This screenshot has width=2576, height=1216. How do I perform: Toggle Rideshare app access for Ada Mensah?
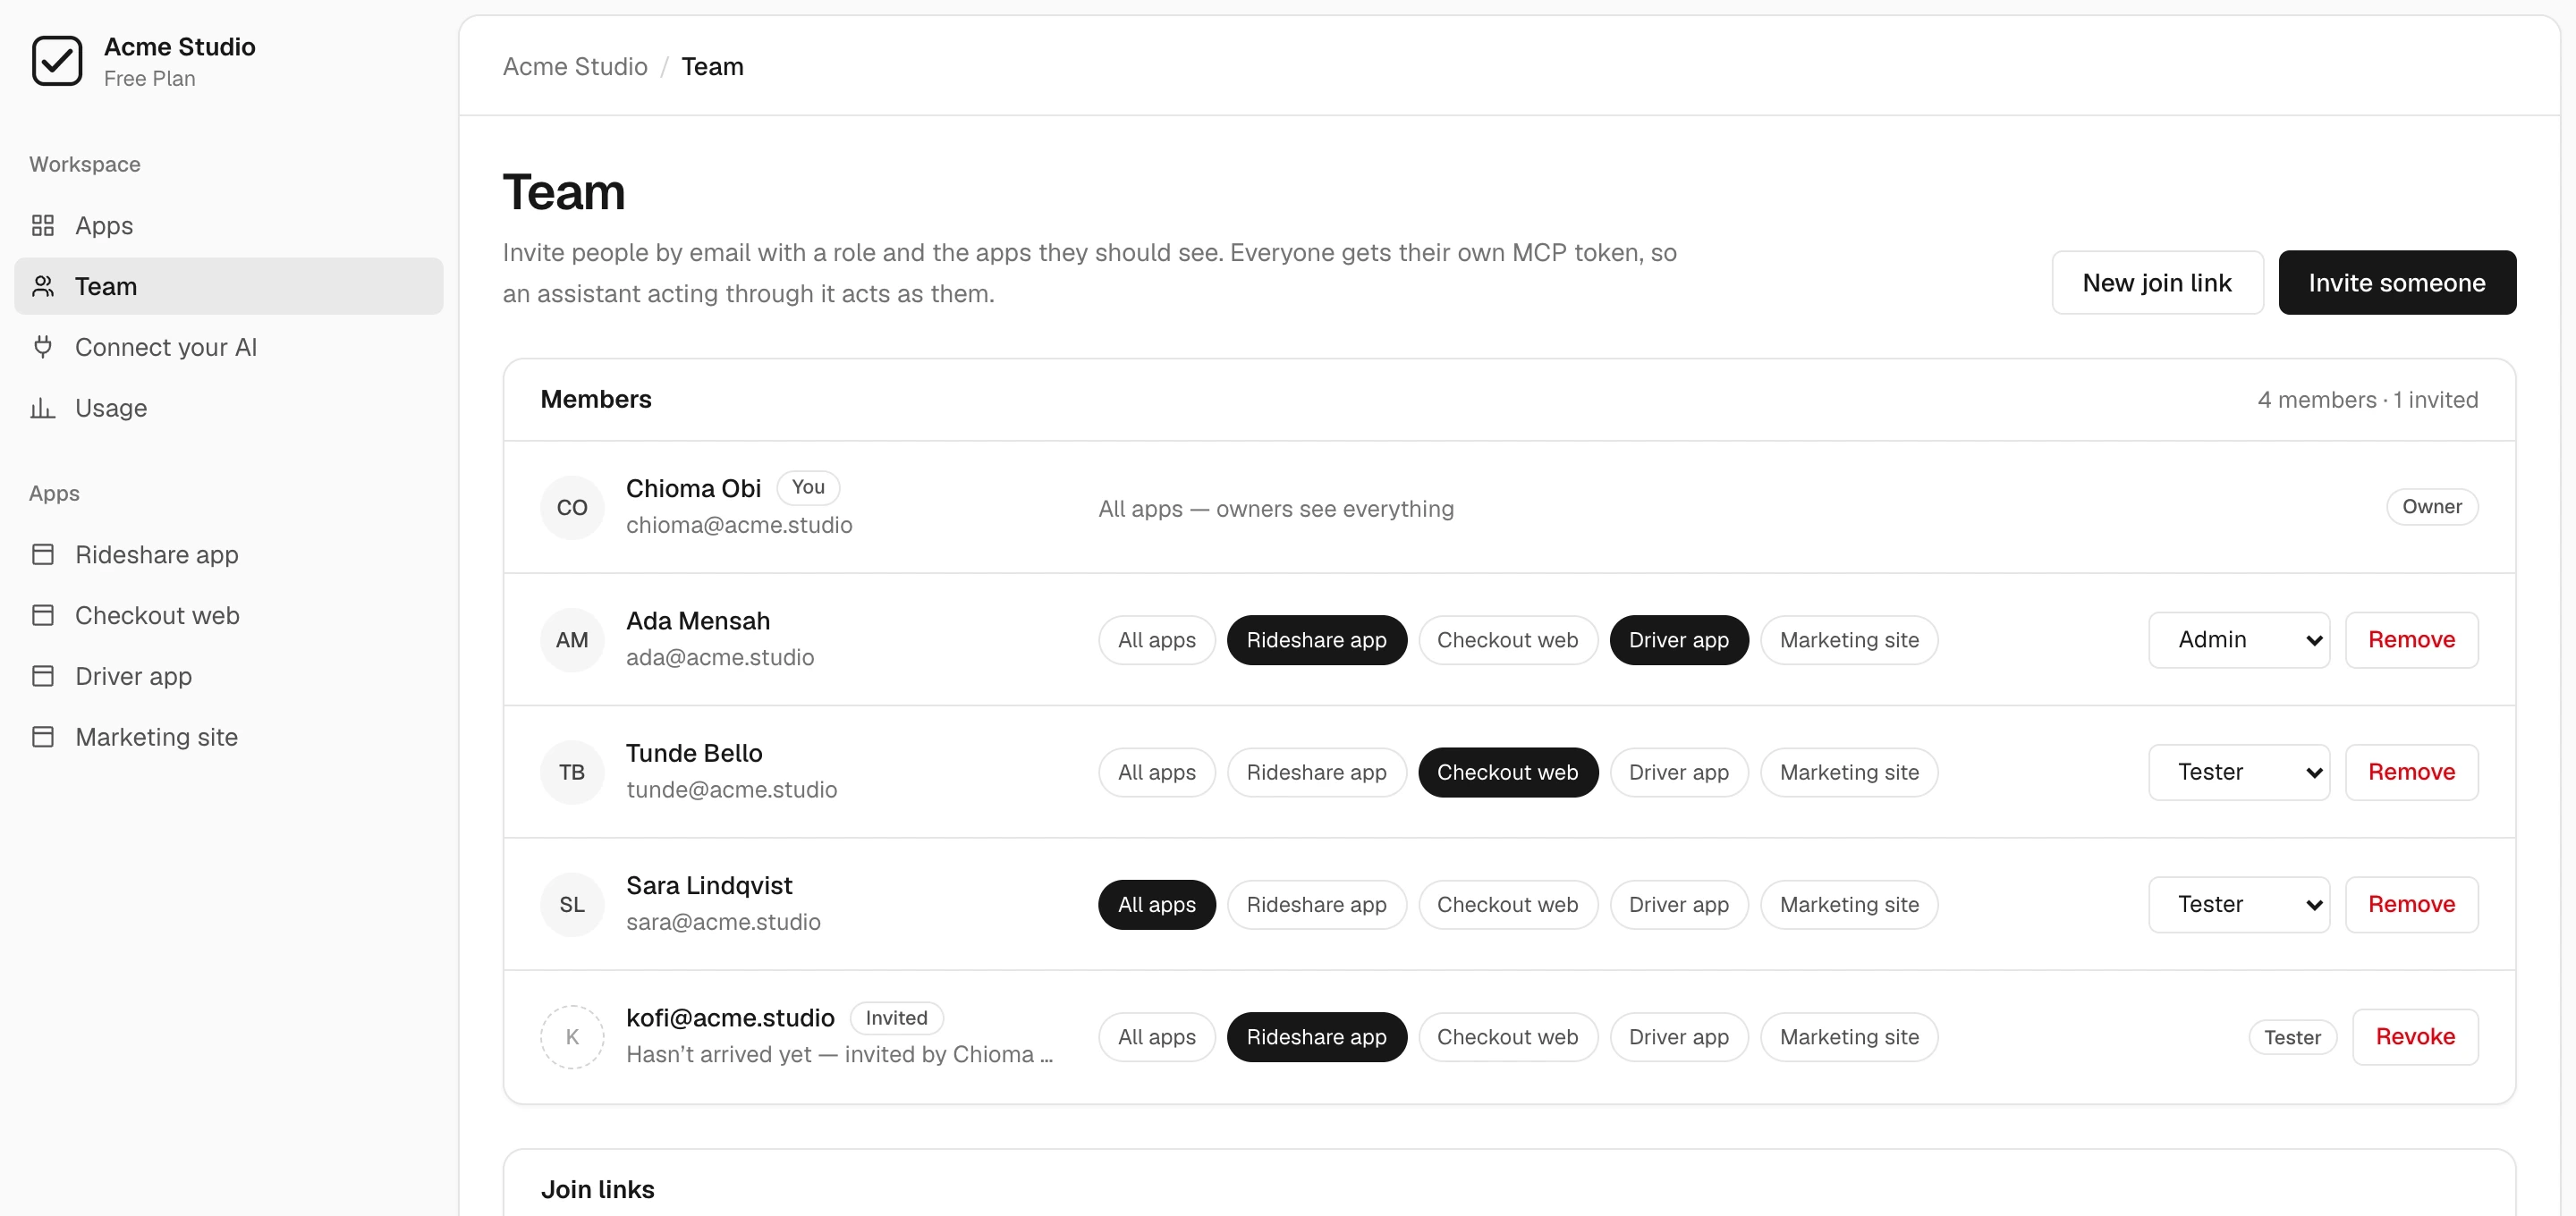click(1316, 640)
